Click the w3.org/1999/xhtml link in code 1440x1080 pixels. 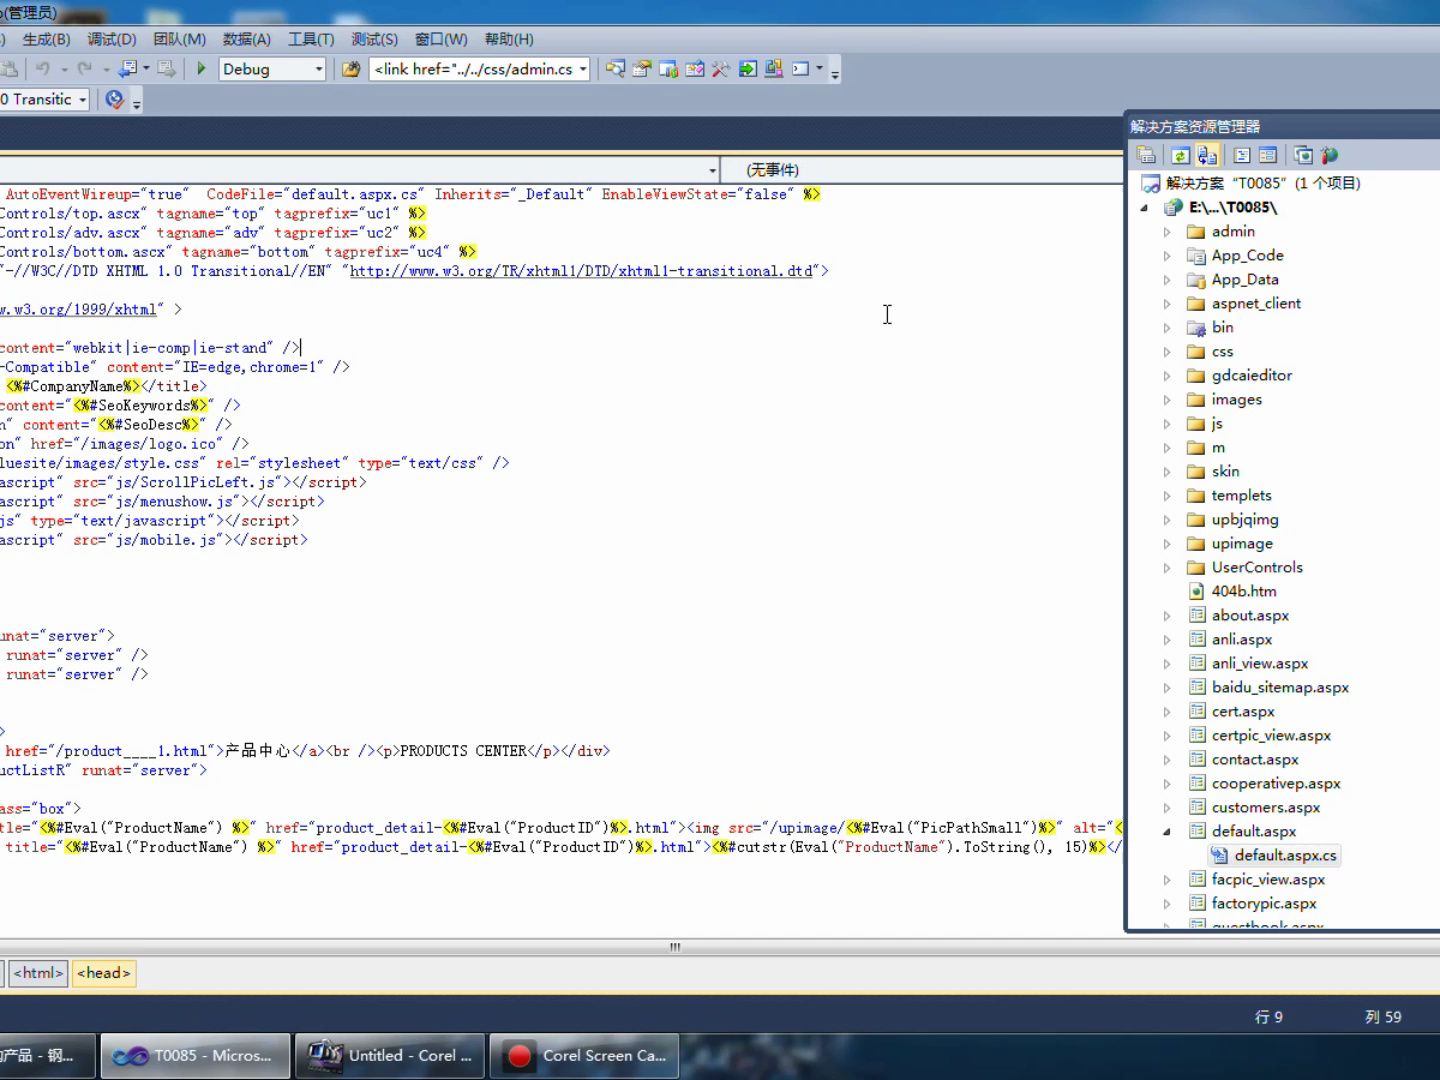pyautogui.click(x=78, y=310)
